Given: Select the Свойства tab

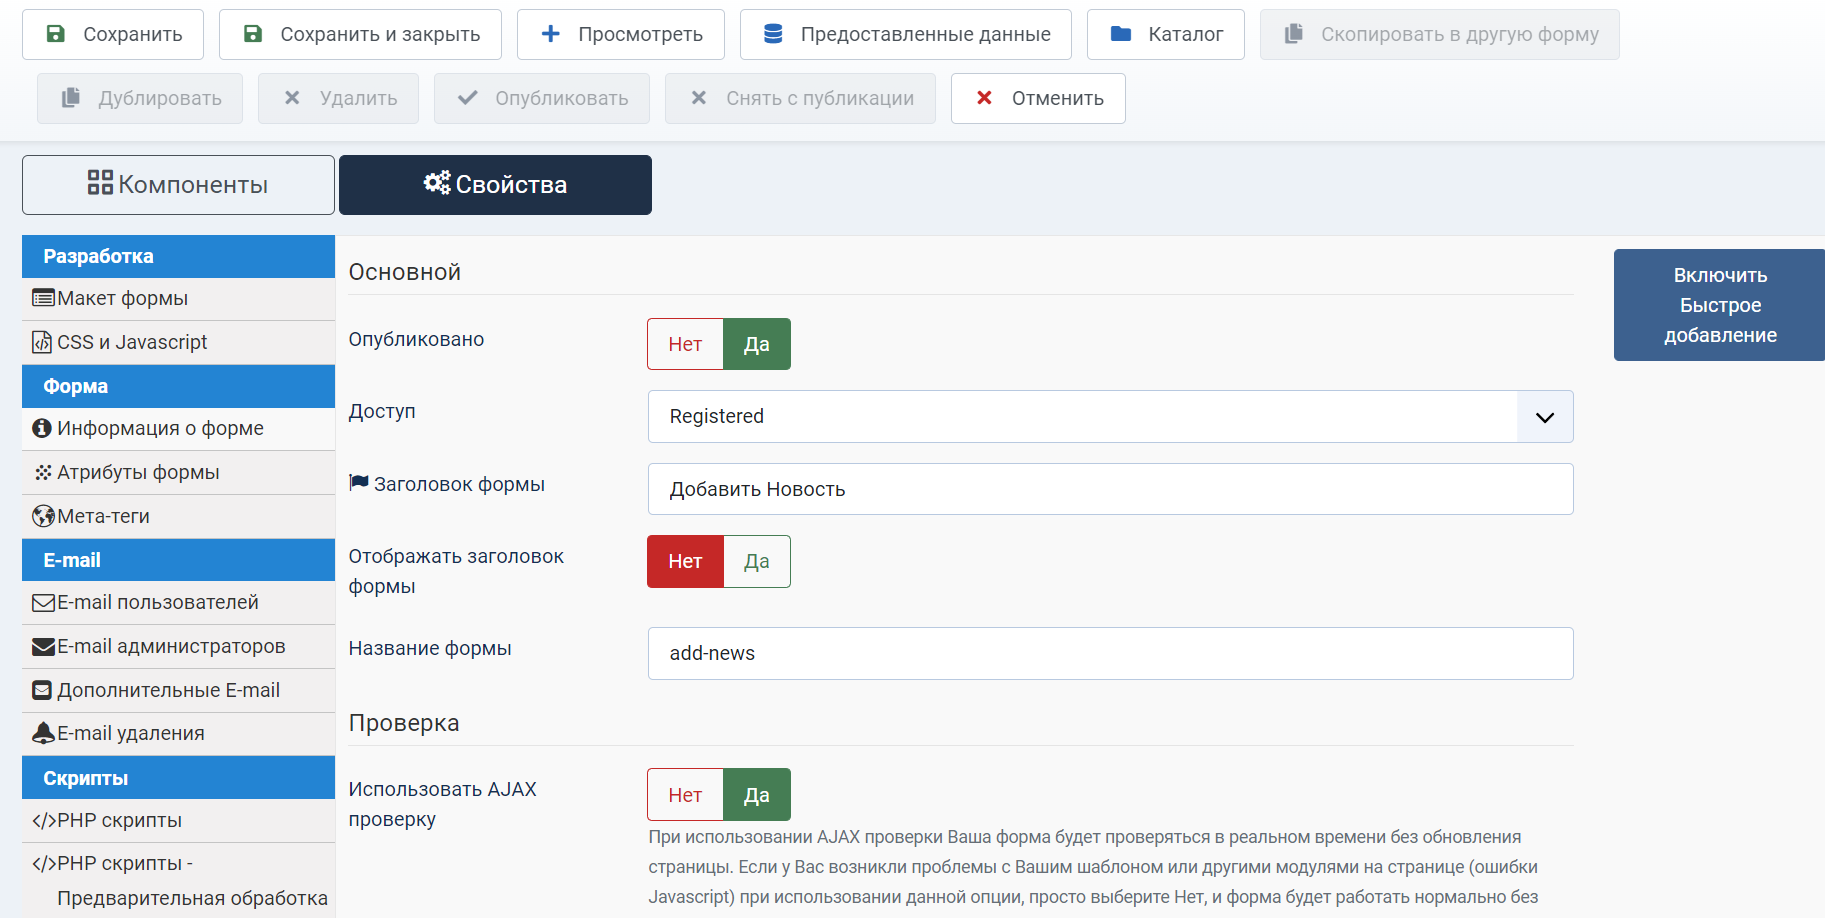Looking at the screenshot, I should pos(495,185).
